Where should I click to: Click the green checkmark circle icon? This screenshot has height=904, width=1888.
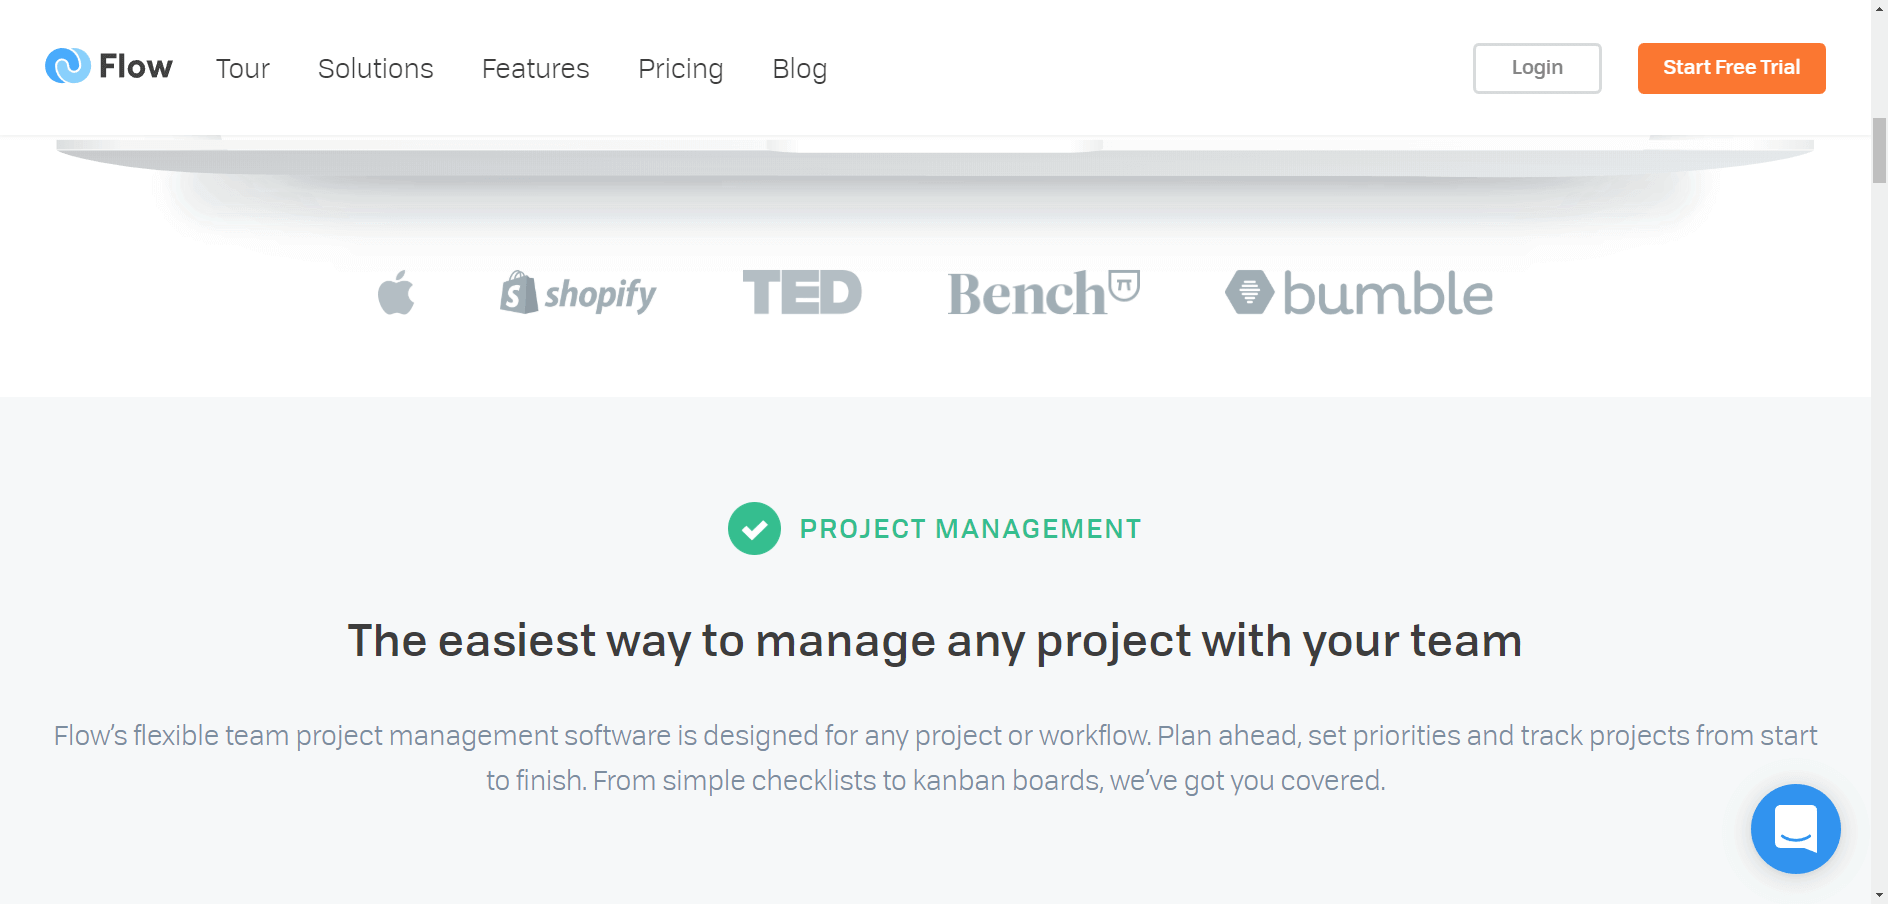(x=754, y=528)
